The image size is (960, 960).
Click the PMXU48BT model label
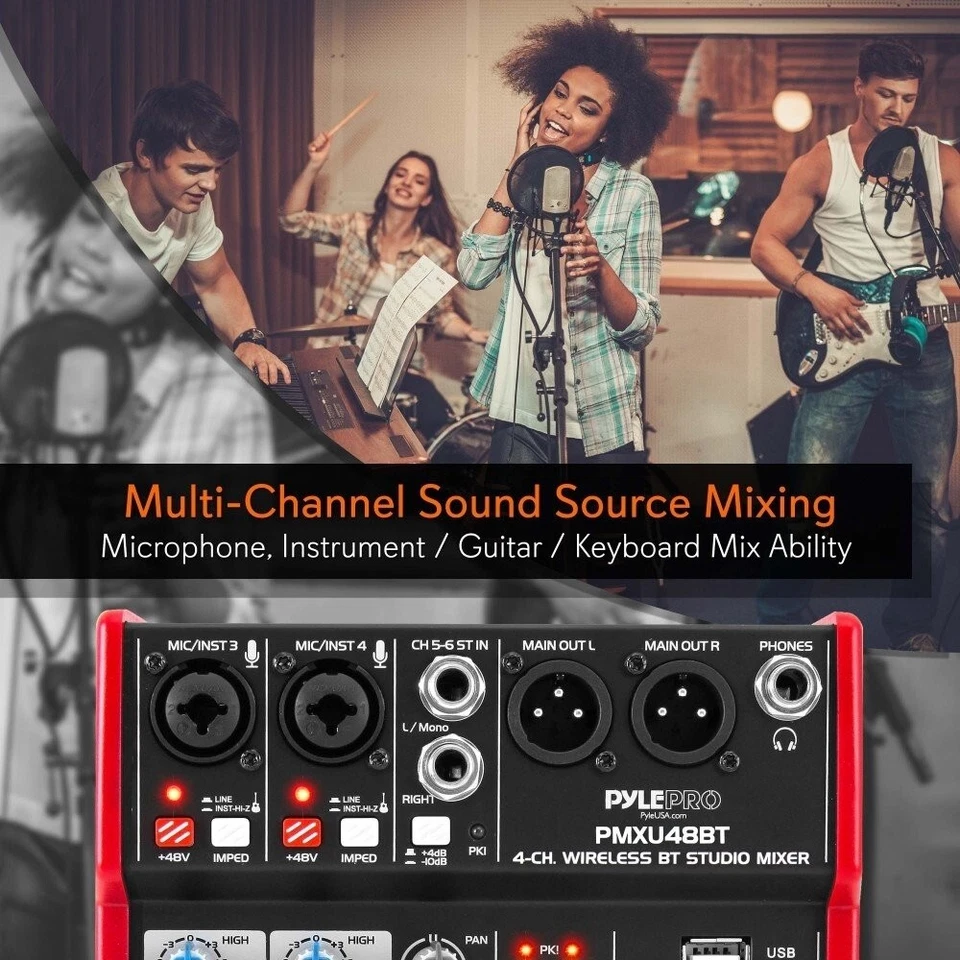point(661,836)
